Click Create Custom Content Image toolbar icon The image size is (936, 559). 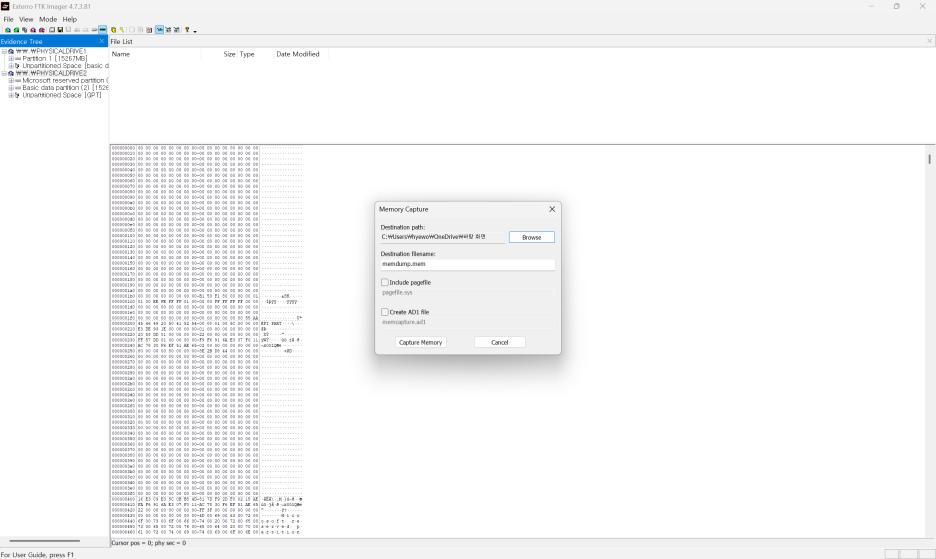click(x=85, y=30)
